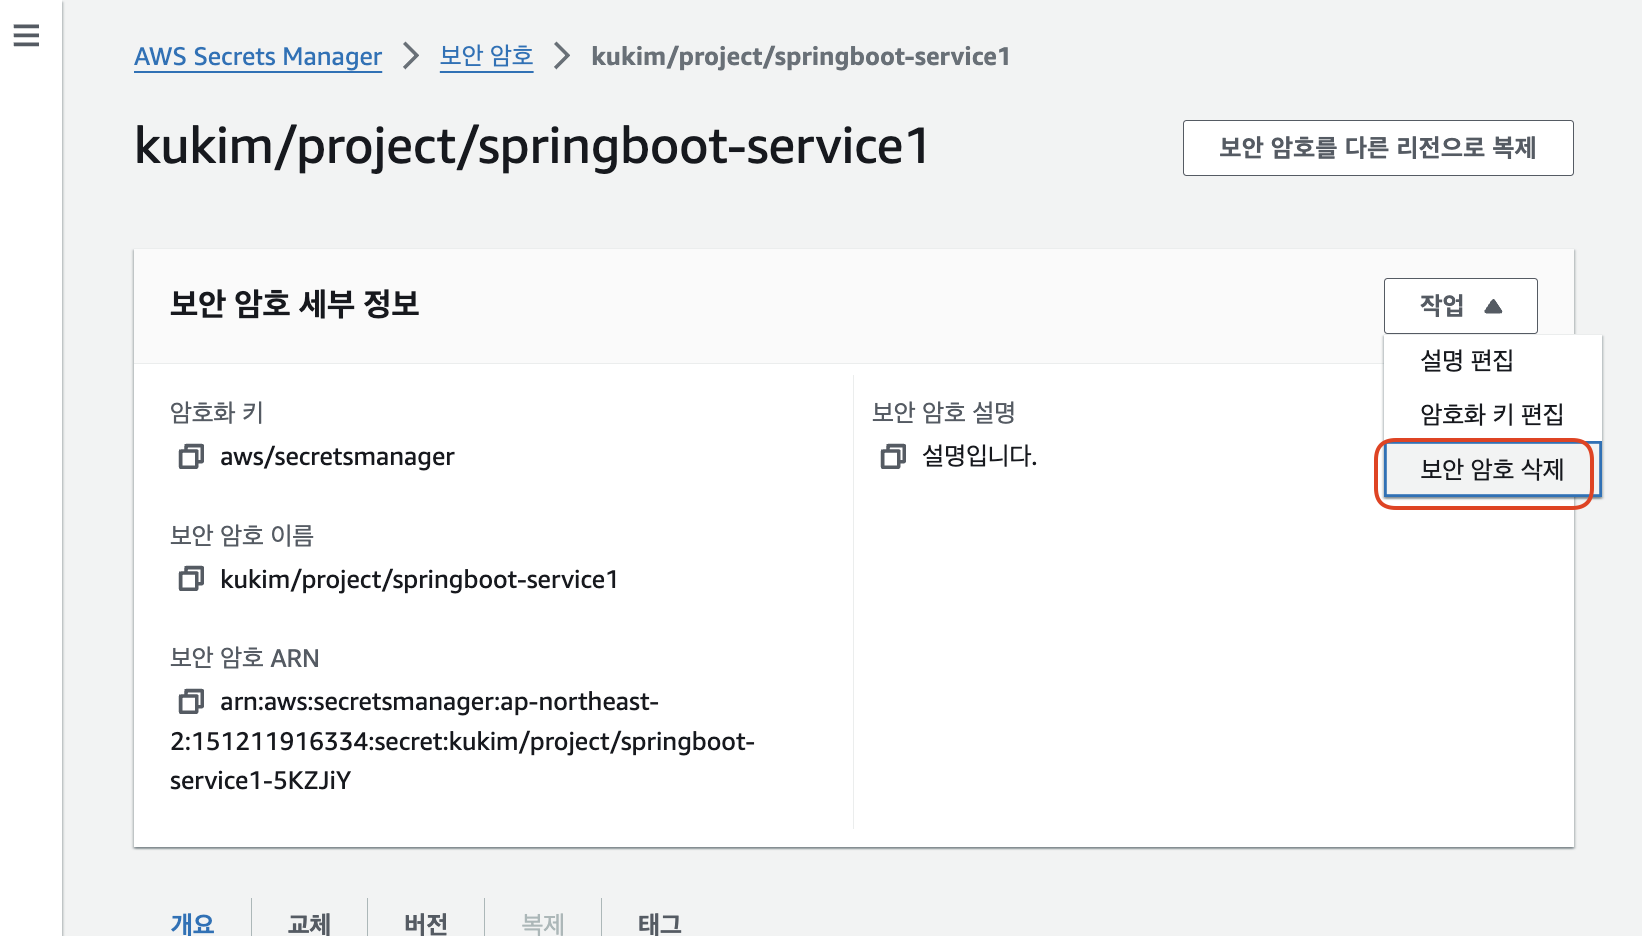Copy the secret name kukim/project/springboot-service1
Screen dimensions: 1642x936
(191, 579)
